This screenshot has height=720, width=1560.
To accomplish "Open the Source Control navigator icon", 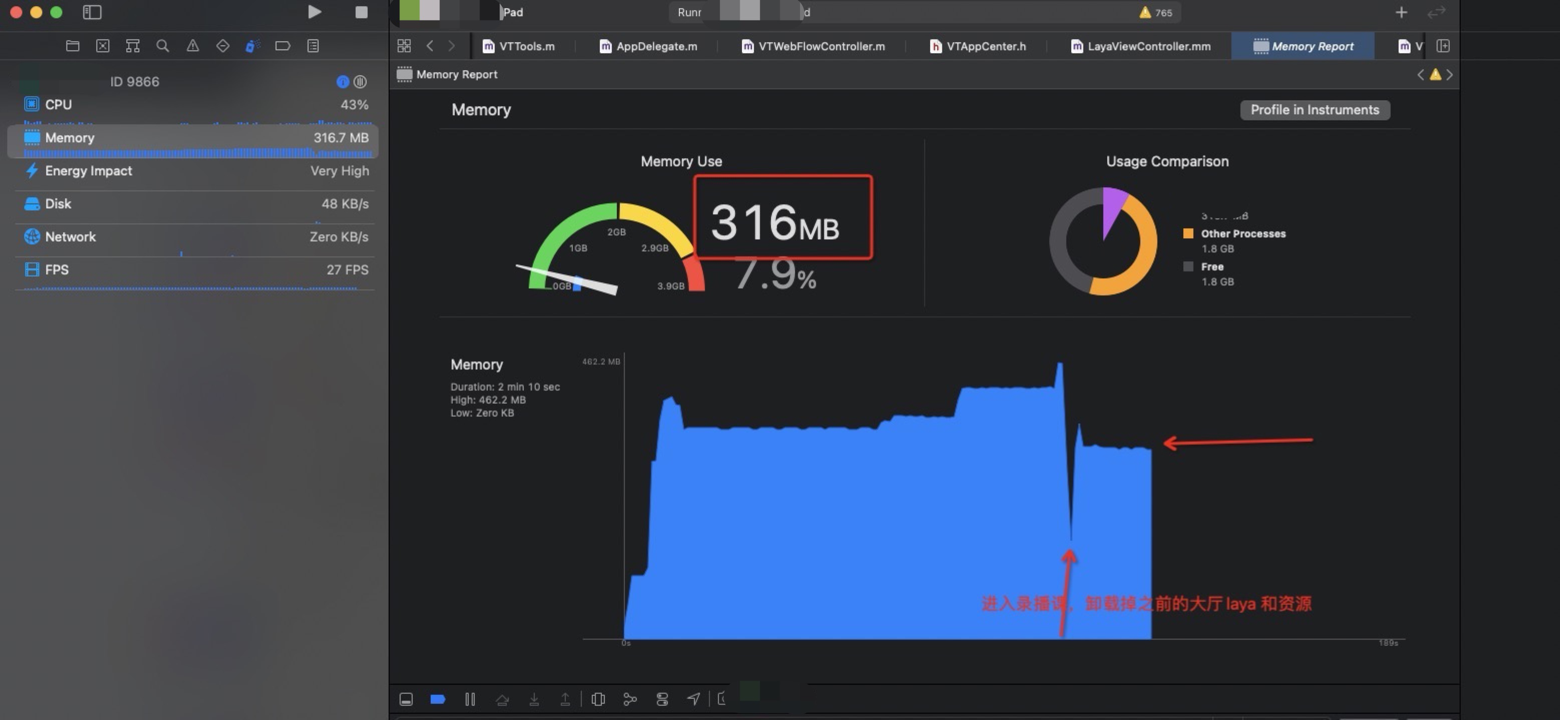I will (x=102, y=46).
